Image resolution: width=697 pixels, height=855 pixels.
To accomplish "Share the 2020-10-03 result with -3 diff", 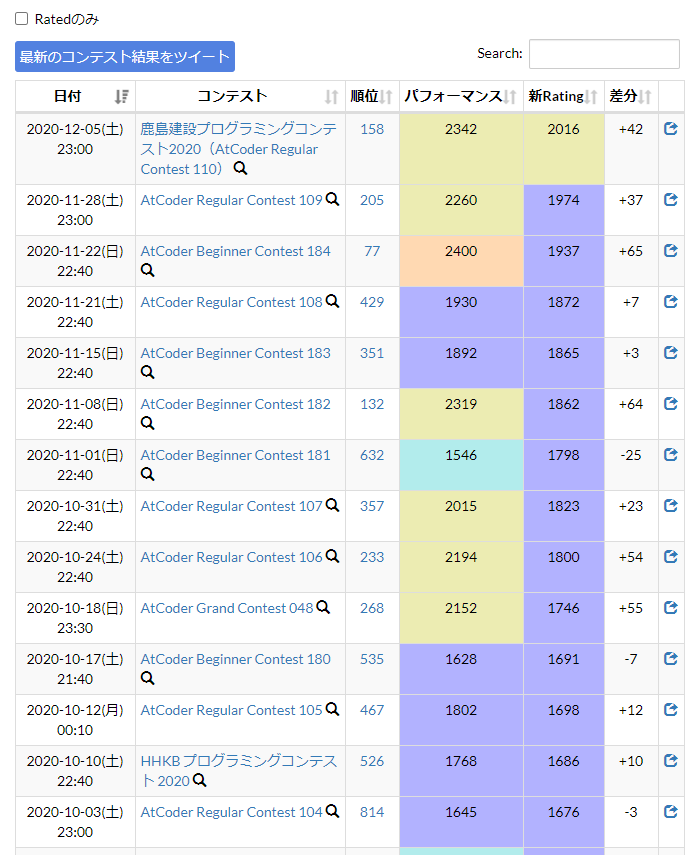I will tap(671, 811).
